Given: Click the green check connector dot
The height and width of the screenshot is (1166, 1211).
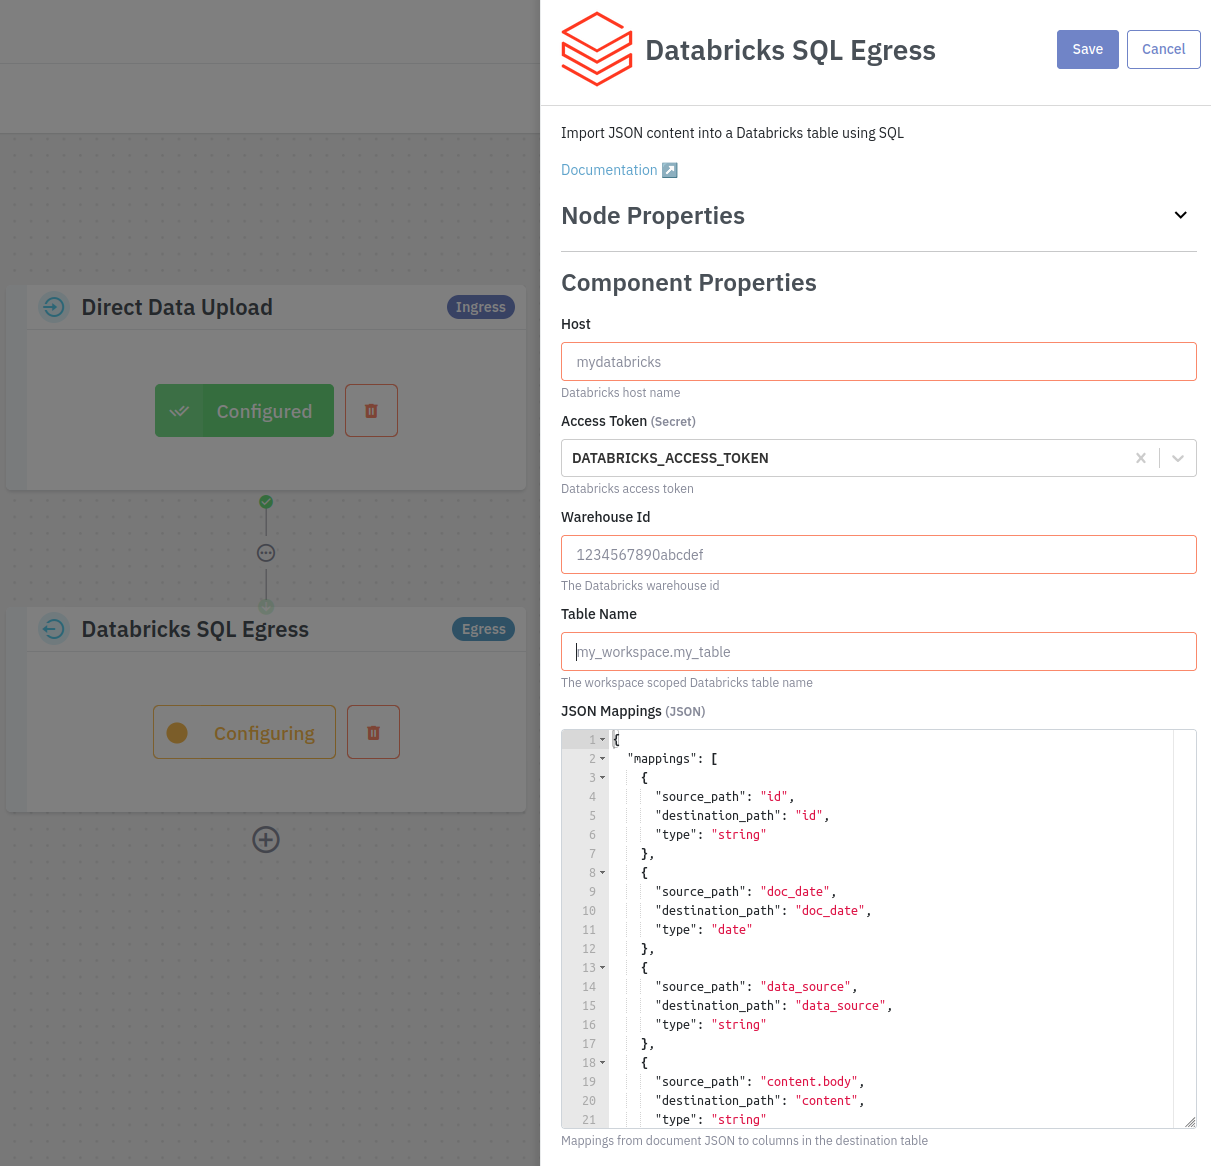Looking at the screenshot, I should (x=266, y=502).
